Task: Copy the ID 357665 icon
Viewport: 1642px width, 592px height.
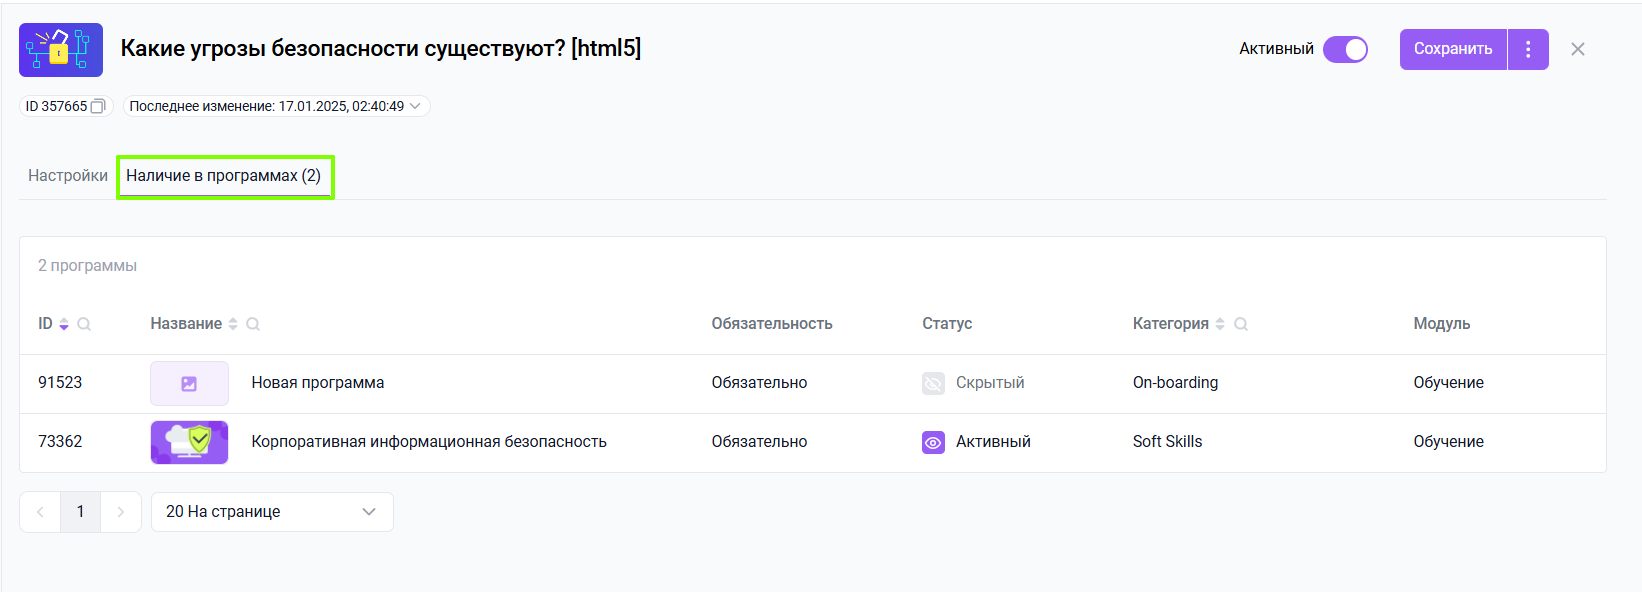Action: pyautogui.click(x=98, y=106)
